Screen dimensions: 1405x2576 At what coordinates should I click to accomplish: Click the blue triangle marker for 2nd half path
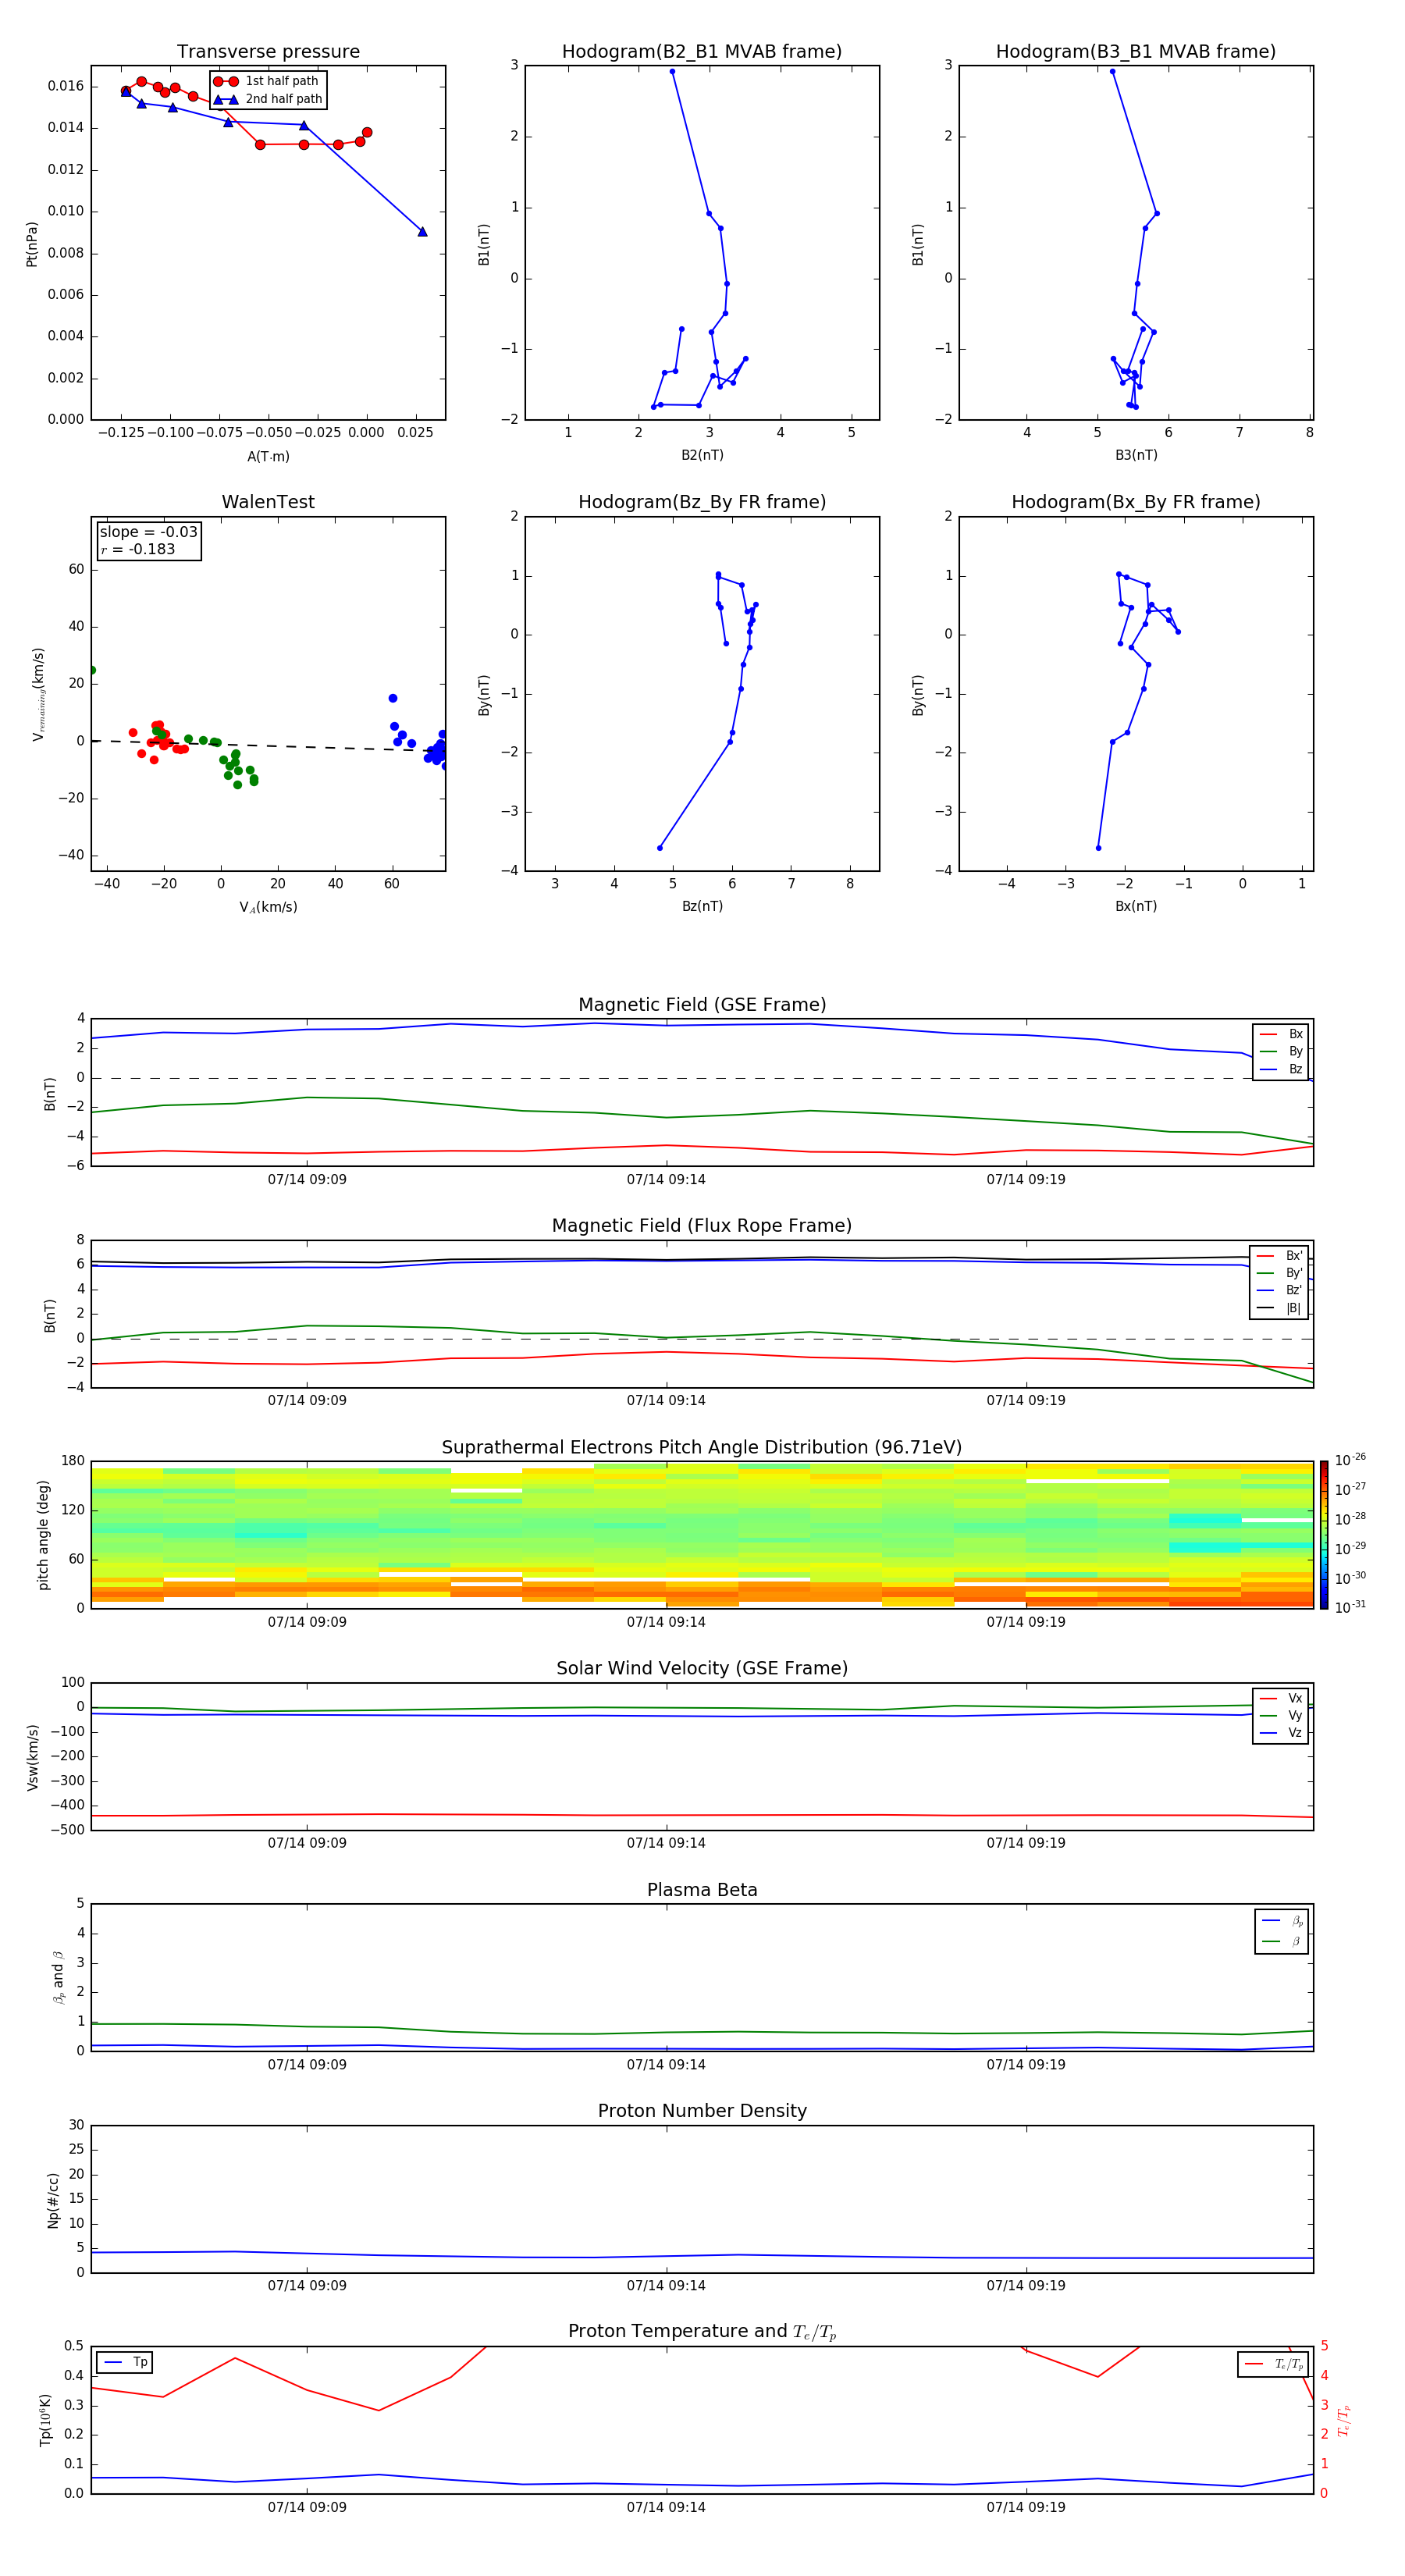tap(226, 99)
